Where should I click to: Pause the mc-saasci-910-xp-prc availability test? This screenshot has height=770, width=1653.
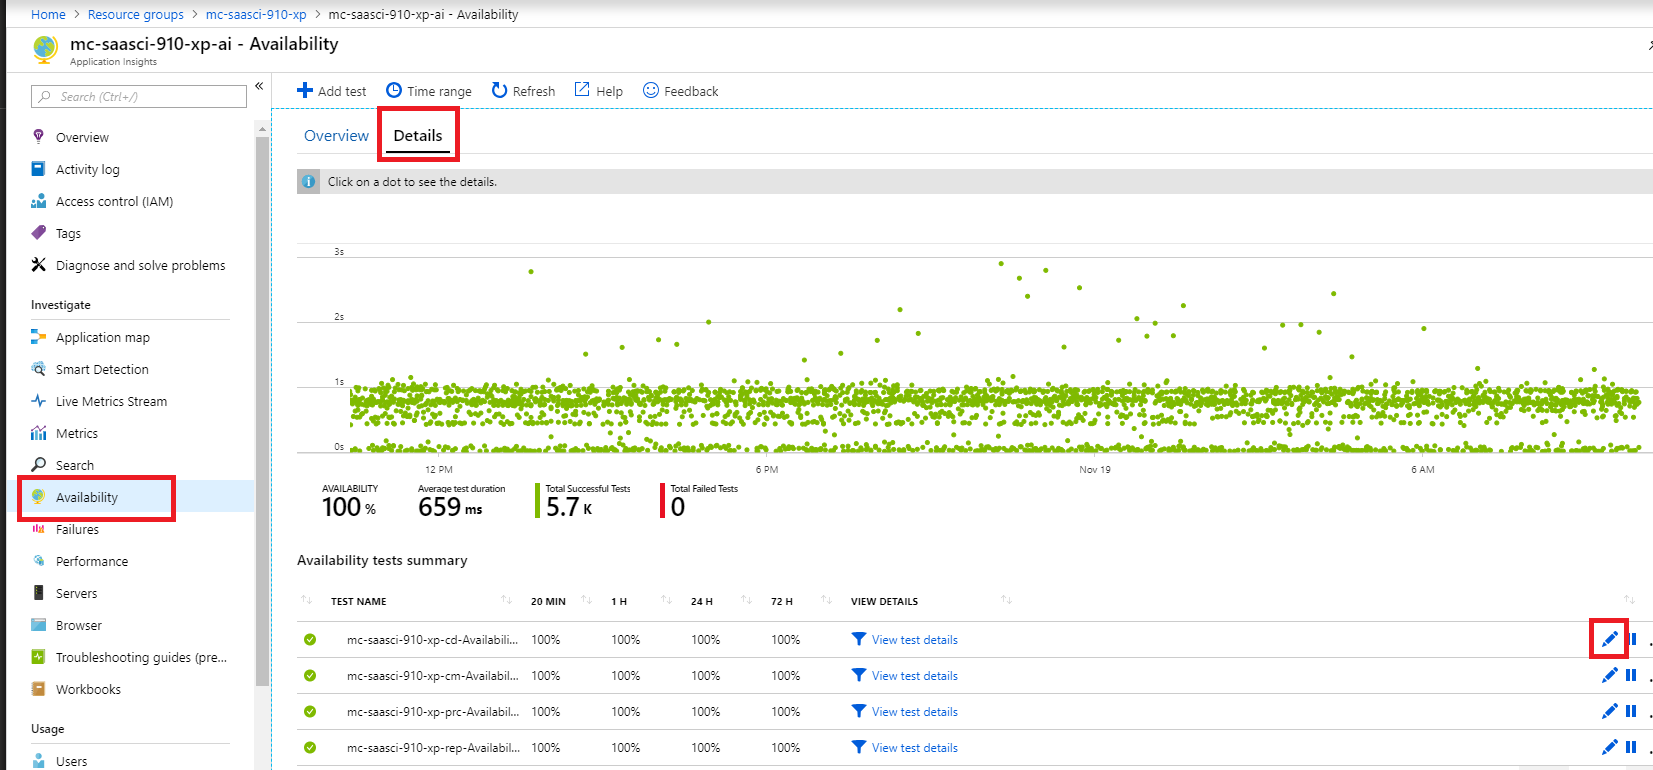click(1631, 711)
